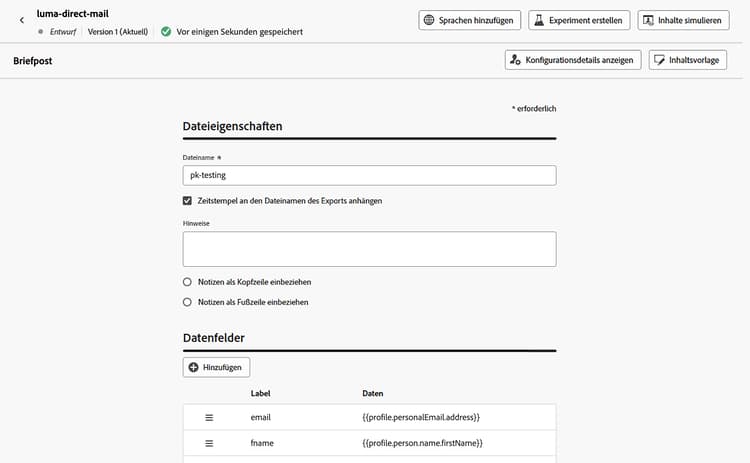Click the globe icon for Sprachen hinzufügen
This screenshot has height=463, width=750.
click(429, 20)
